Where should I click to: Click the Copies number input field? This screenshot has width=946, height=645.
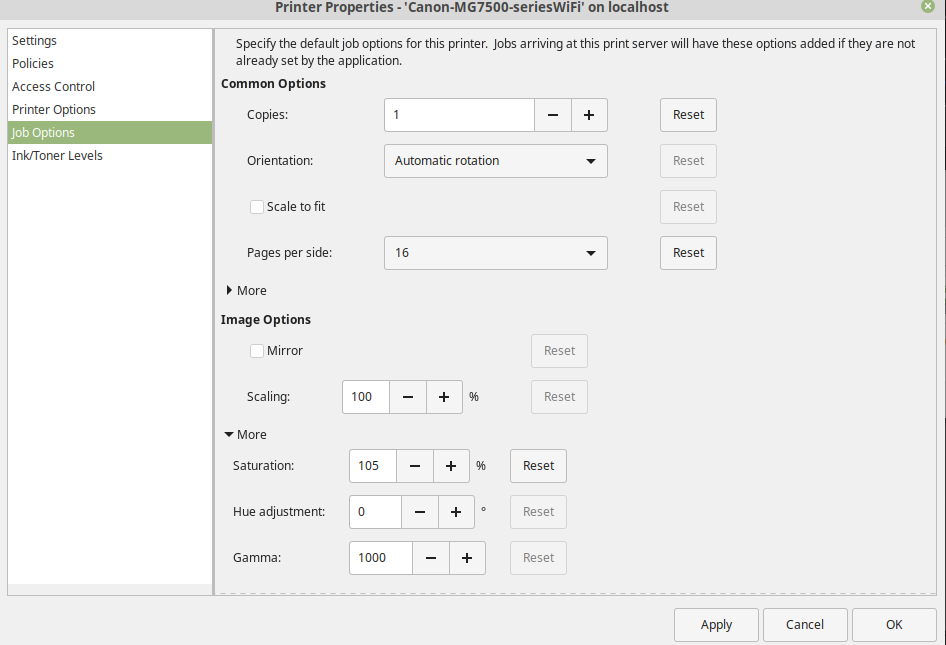coord(459,115)
